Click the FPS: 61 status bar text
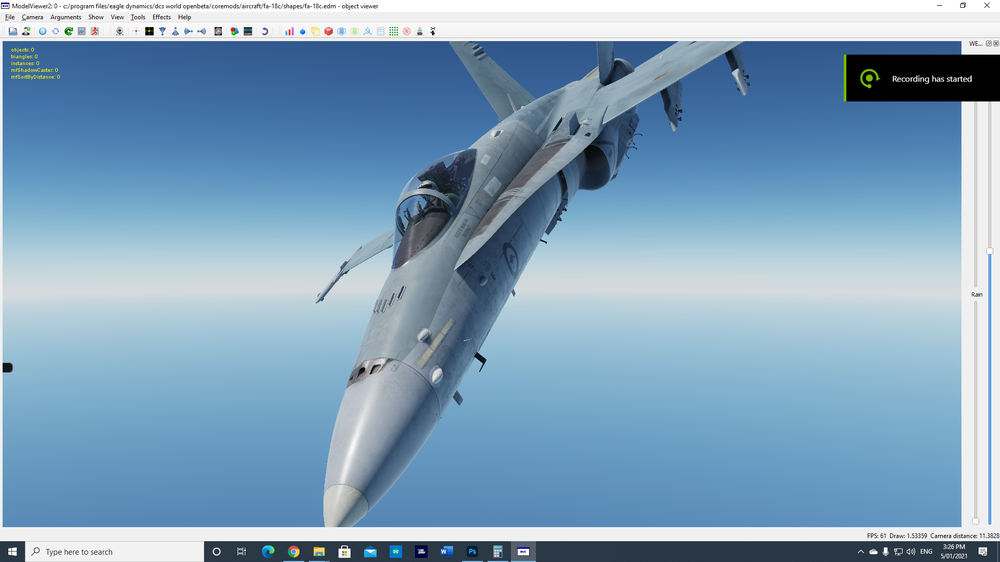 876,536
